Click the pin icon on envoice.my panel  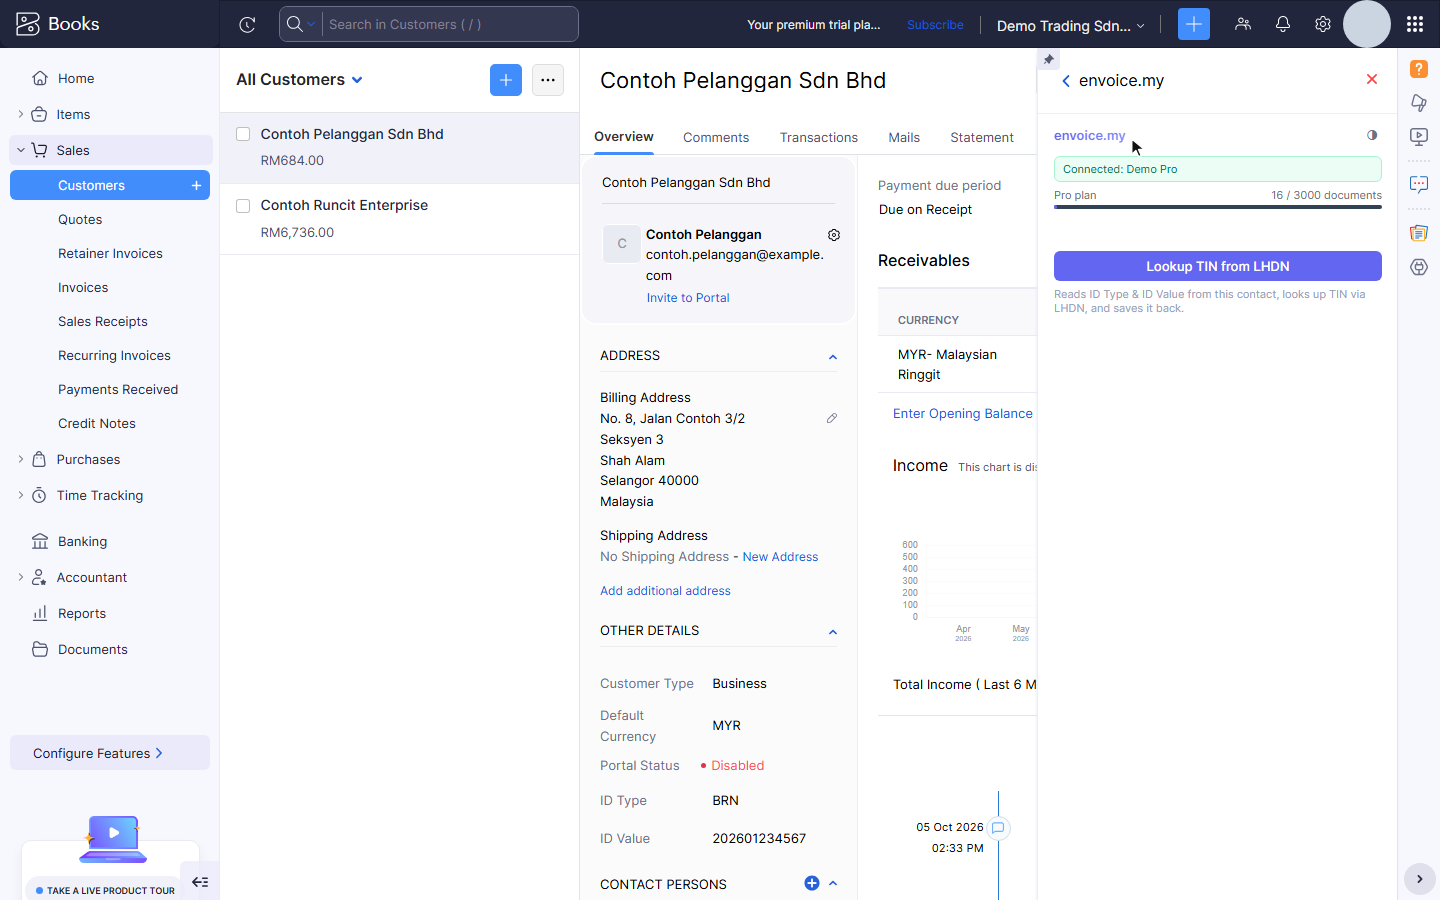coord(1049,60)
